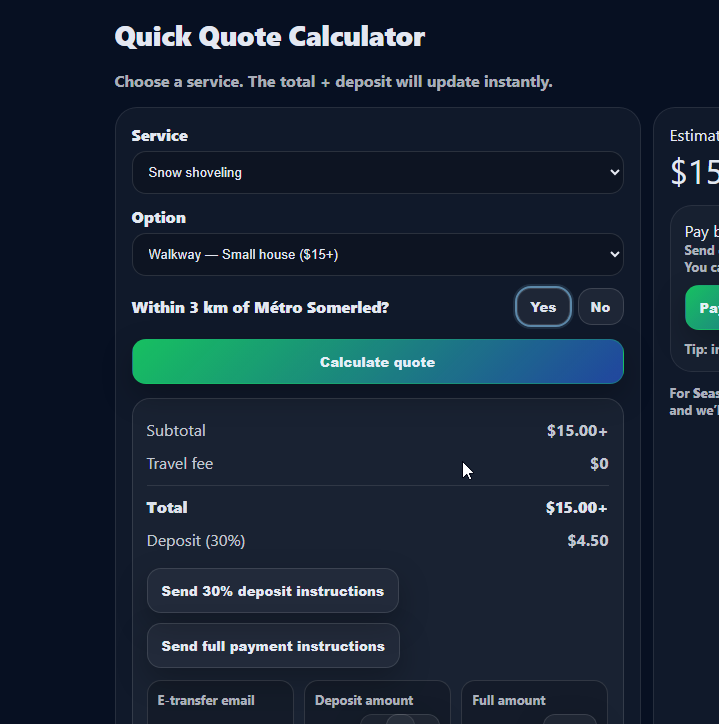
Task: Click the large estimate price in right panel
Action: tap(696, 172)
